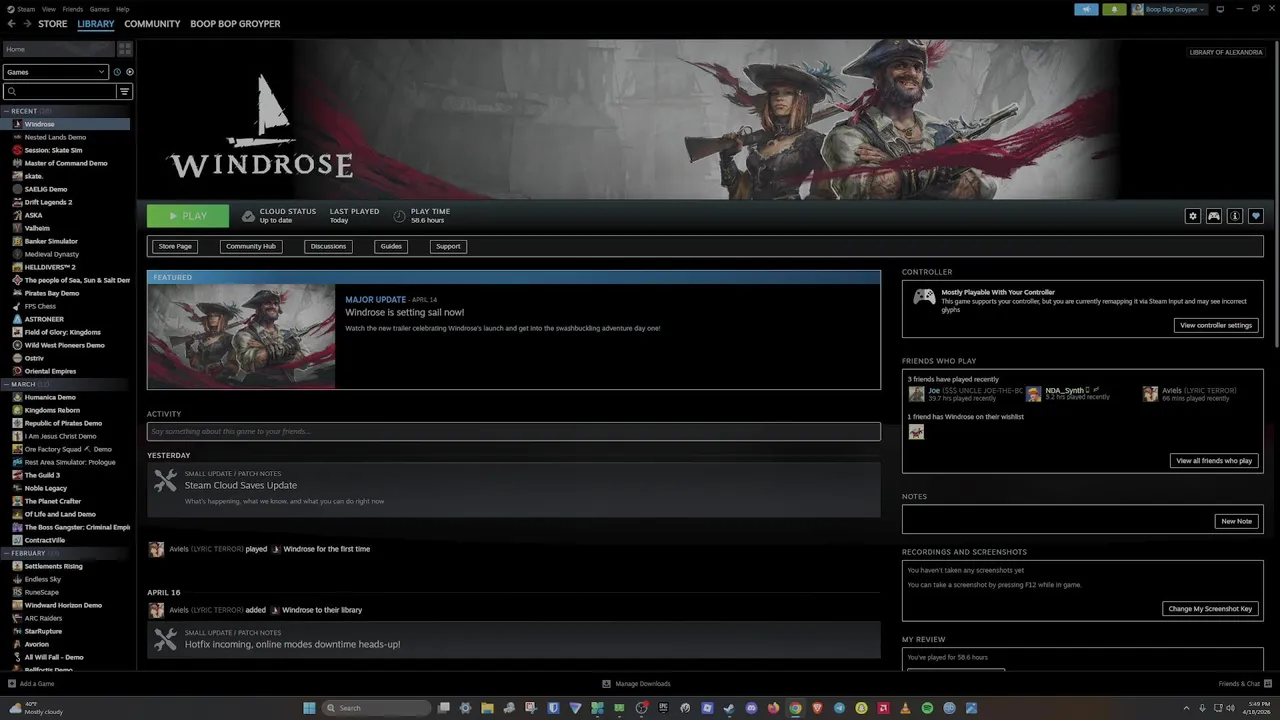Open controller layout icon below banner
The height and width of the screenshot is (720, 1280).
click(x=1214, y=216)
